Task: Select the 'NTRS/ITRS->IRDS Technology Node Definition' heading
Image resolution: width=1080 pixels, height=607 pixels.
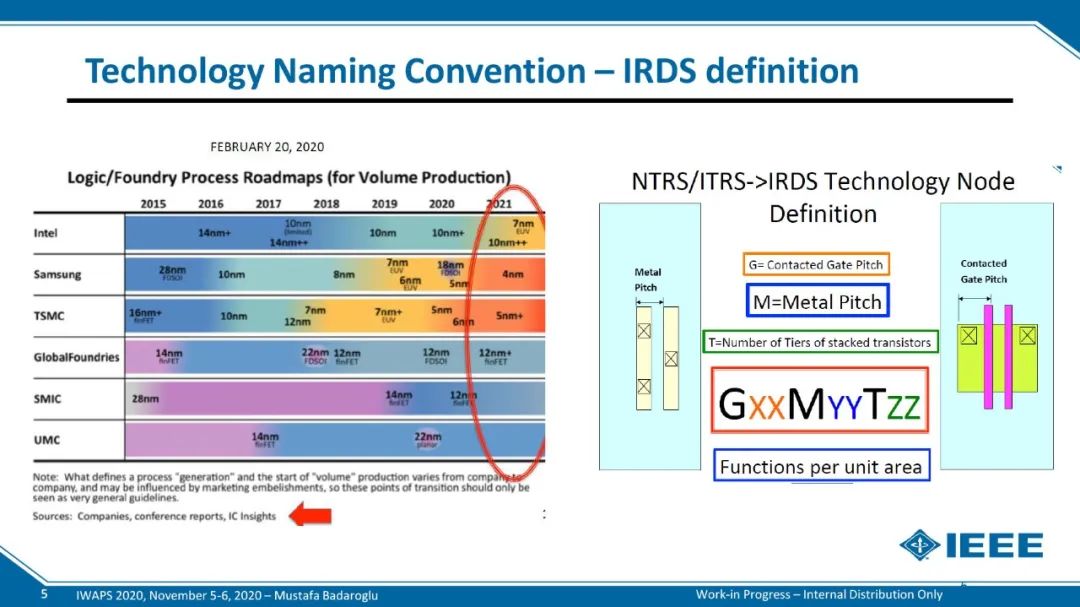Action: point(823,197)
